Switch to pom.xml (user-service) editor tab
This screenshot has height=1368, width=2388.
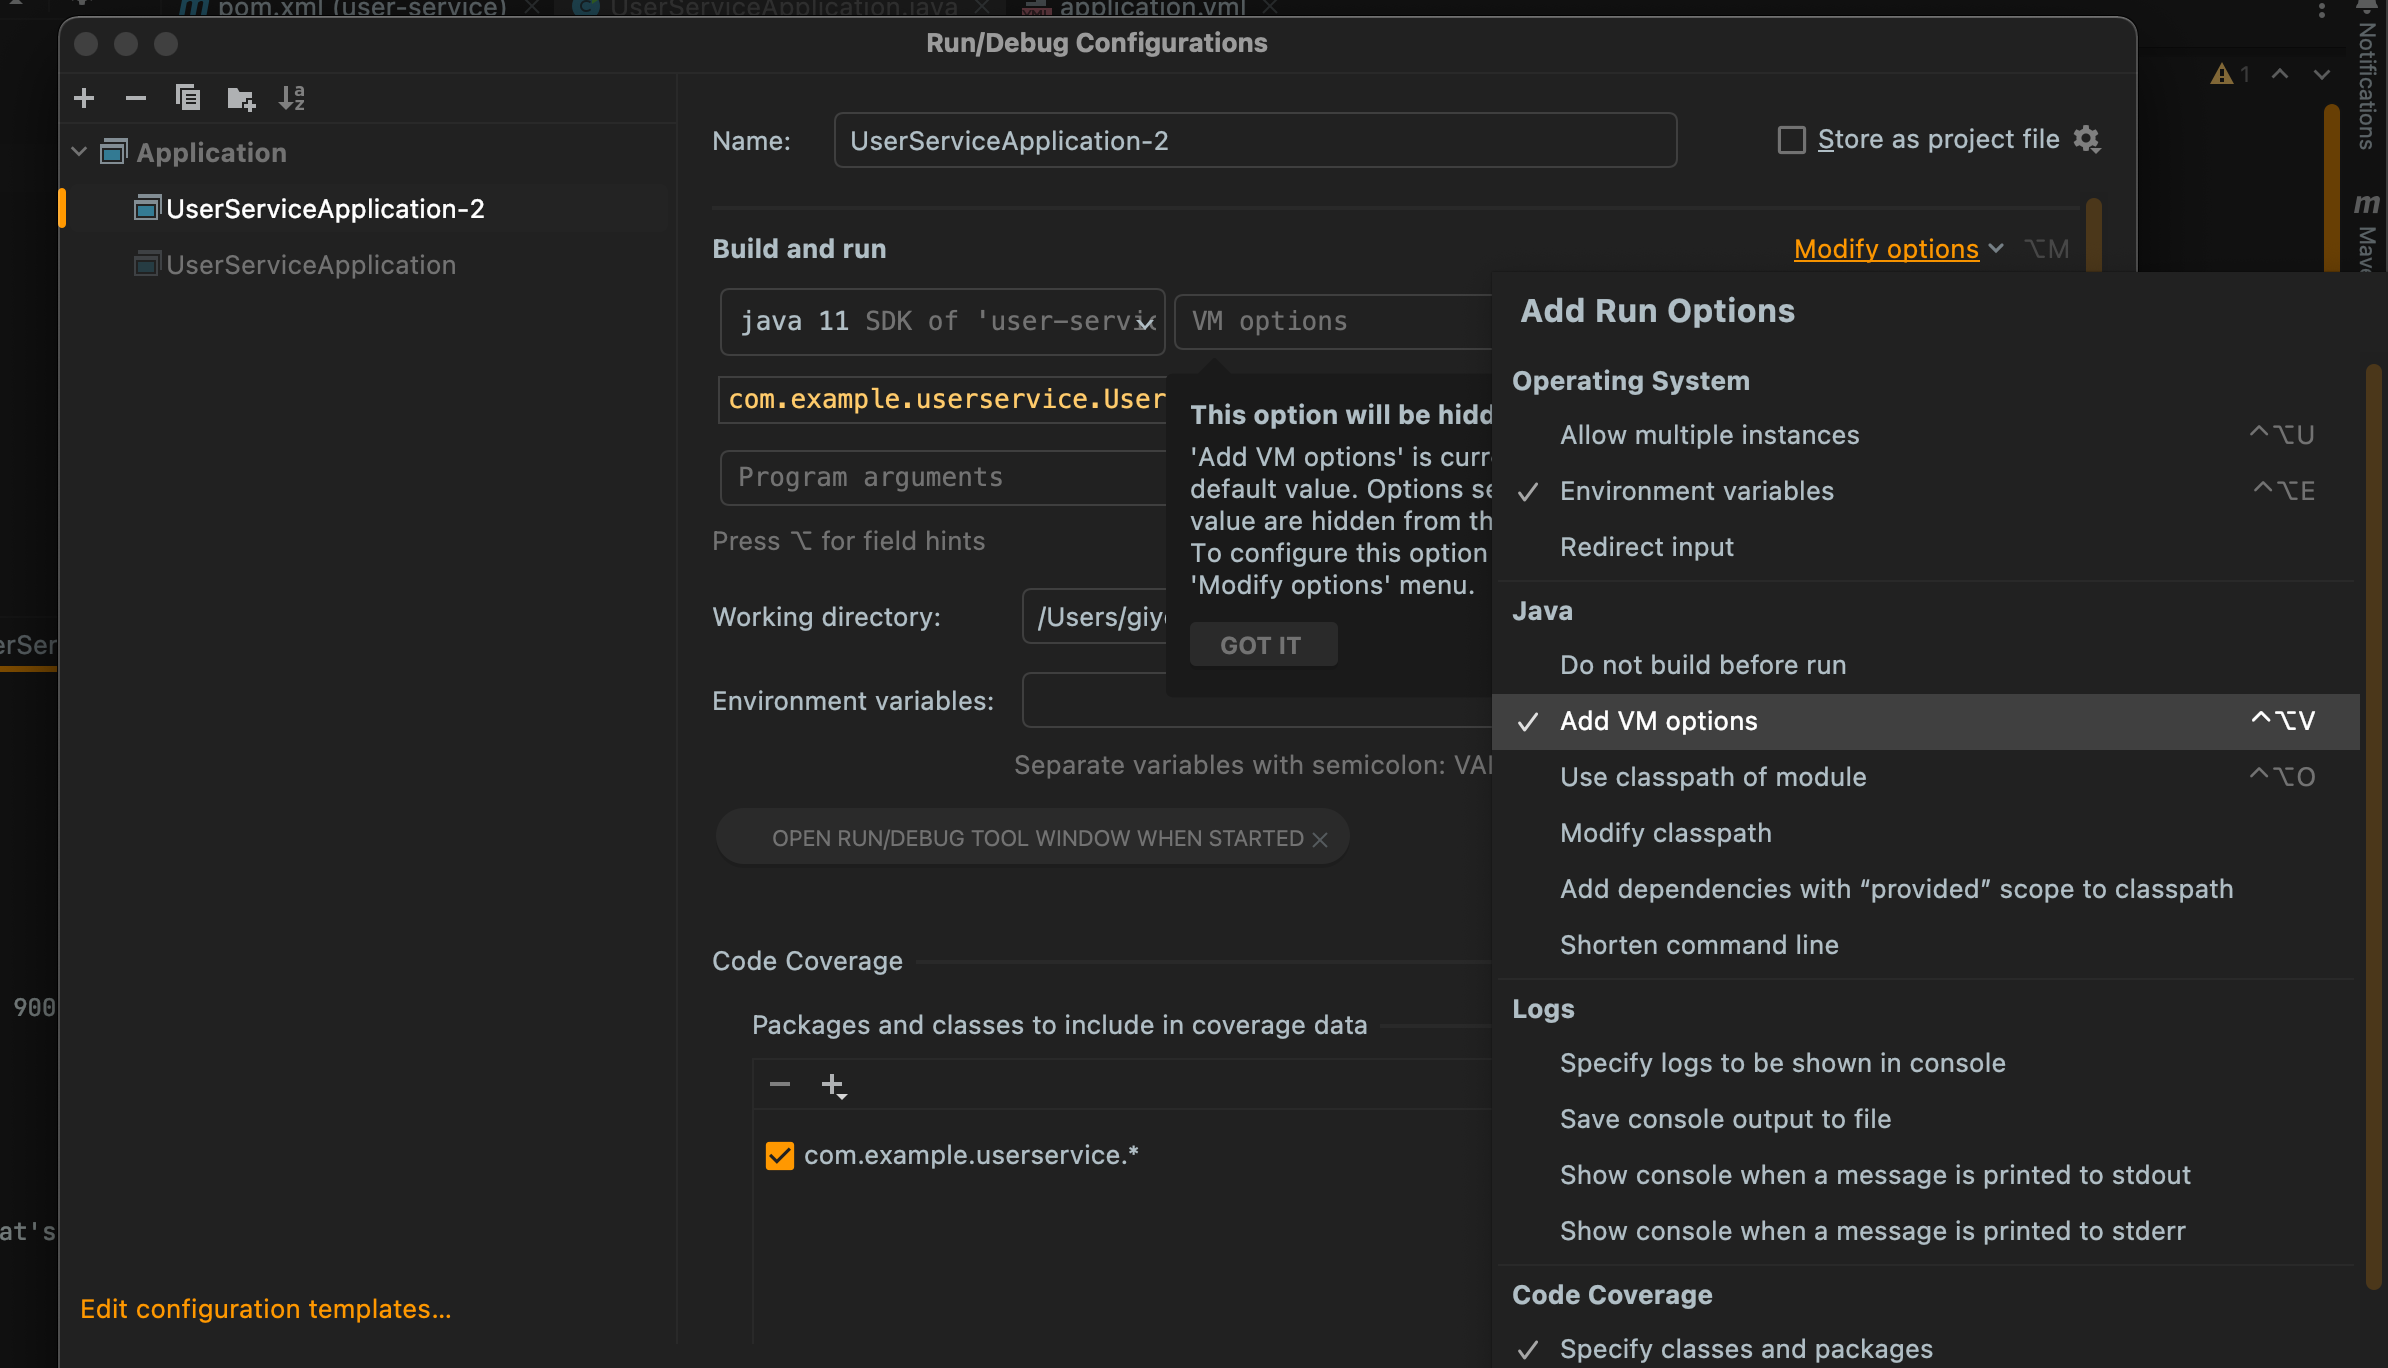pyautogui.click(x=361, y=9)
